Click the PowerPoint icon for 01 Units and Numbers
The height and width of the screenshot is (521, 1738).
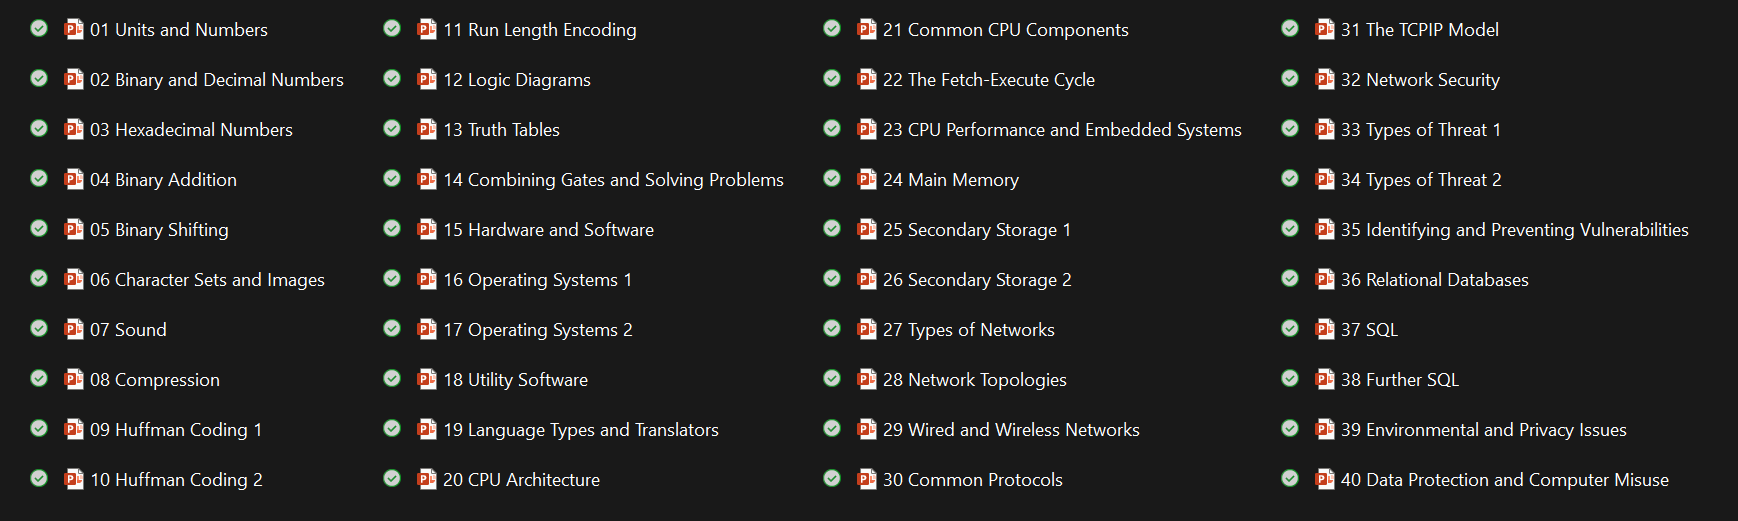click(x=74, y=29)
